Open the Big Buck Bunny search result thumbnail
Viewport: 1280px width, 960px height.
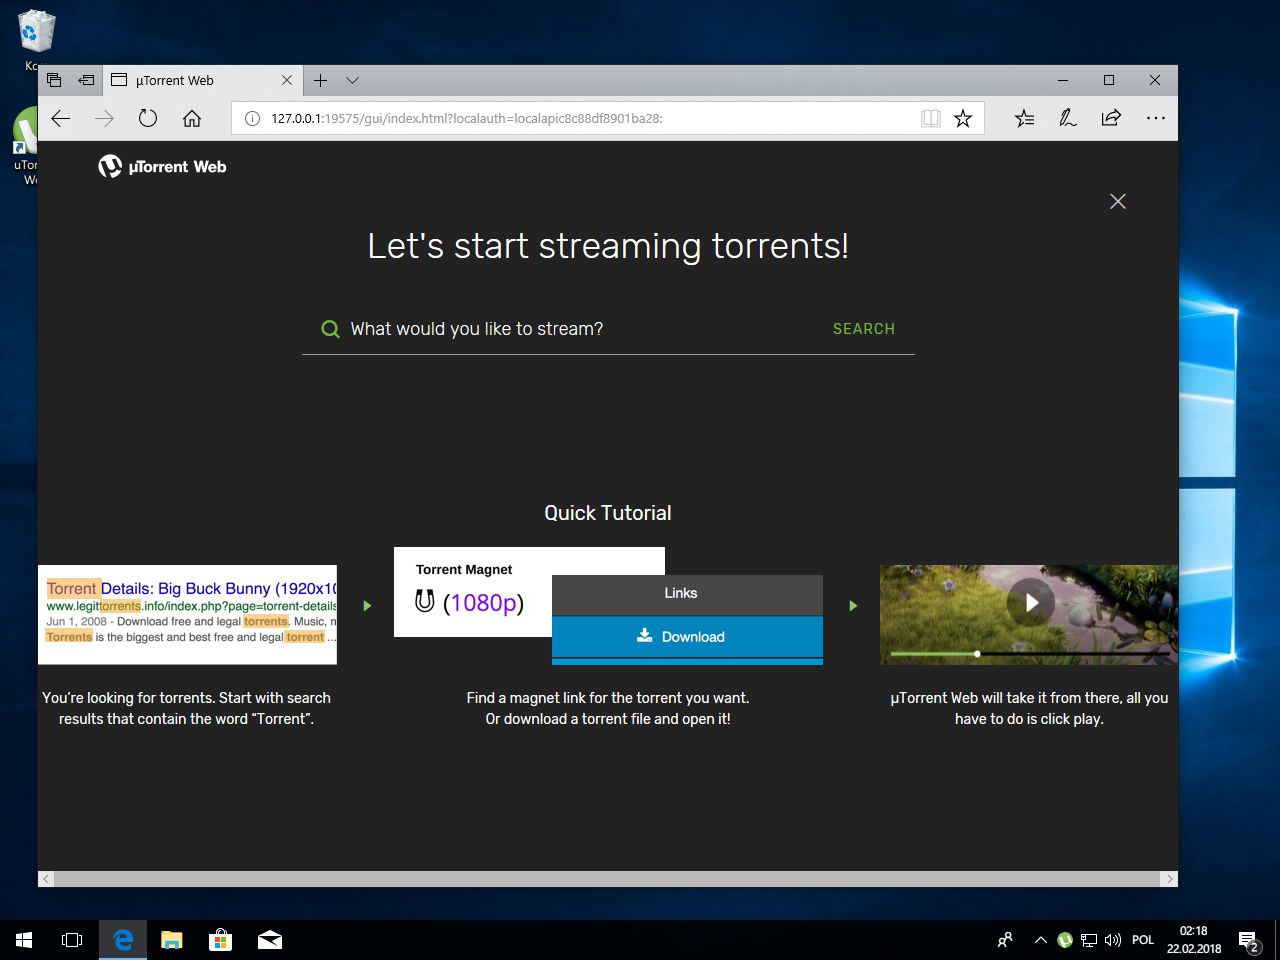pyautogui.click(x=187, y=614)
